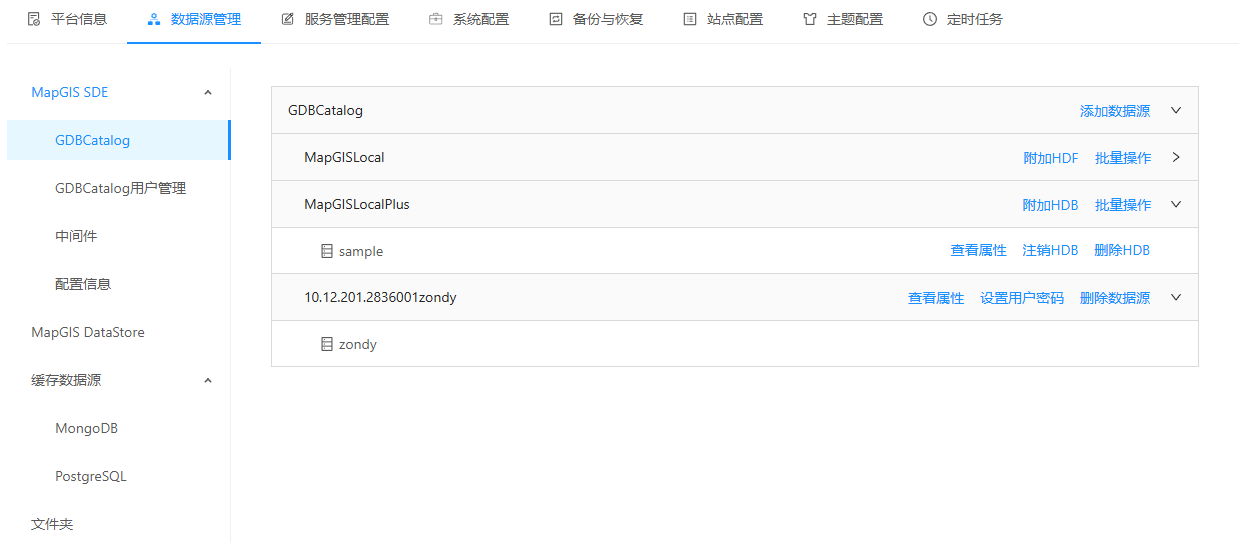Click the database icon beside zondy
Image resolution: width=1247 pixels, height=543 pixels.
click(x=326, y=344)
